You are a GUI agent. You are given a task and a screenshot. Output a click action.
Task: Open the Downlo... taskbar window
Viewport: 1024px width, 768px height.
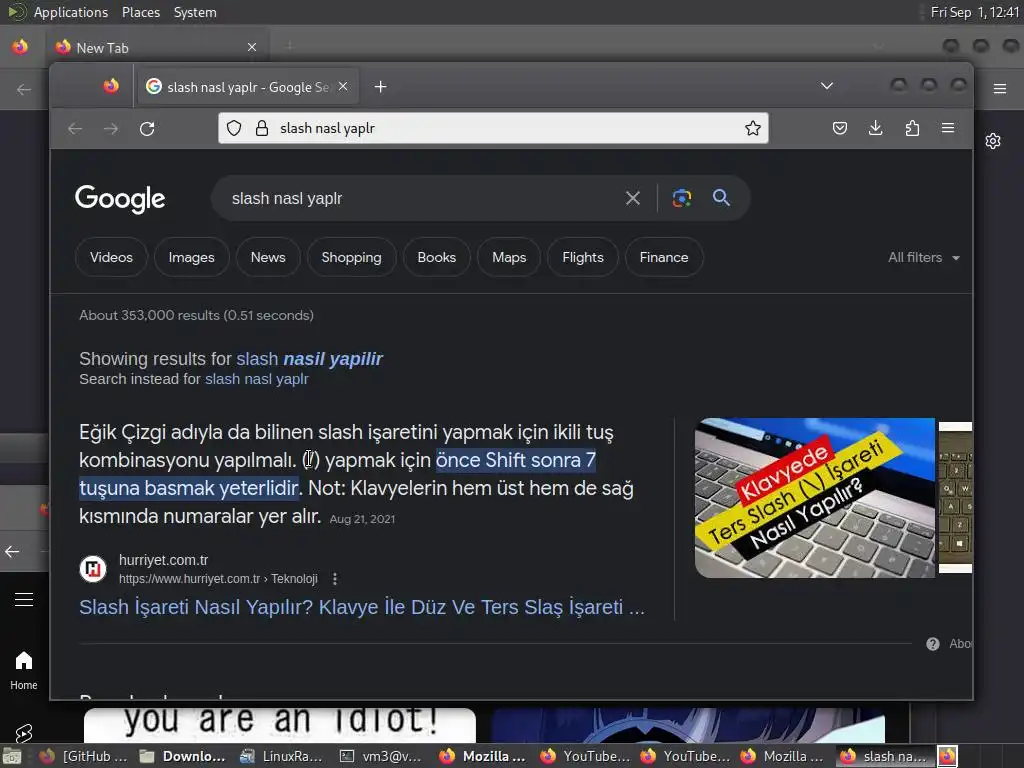pos(182,756)
